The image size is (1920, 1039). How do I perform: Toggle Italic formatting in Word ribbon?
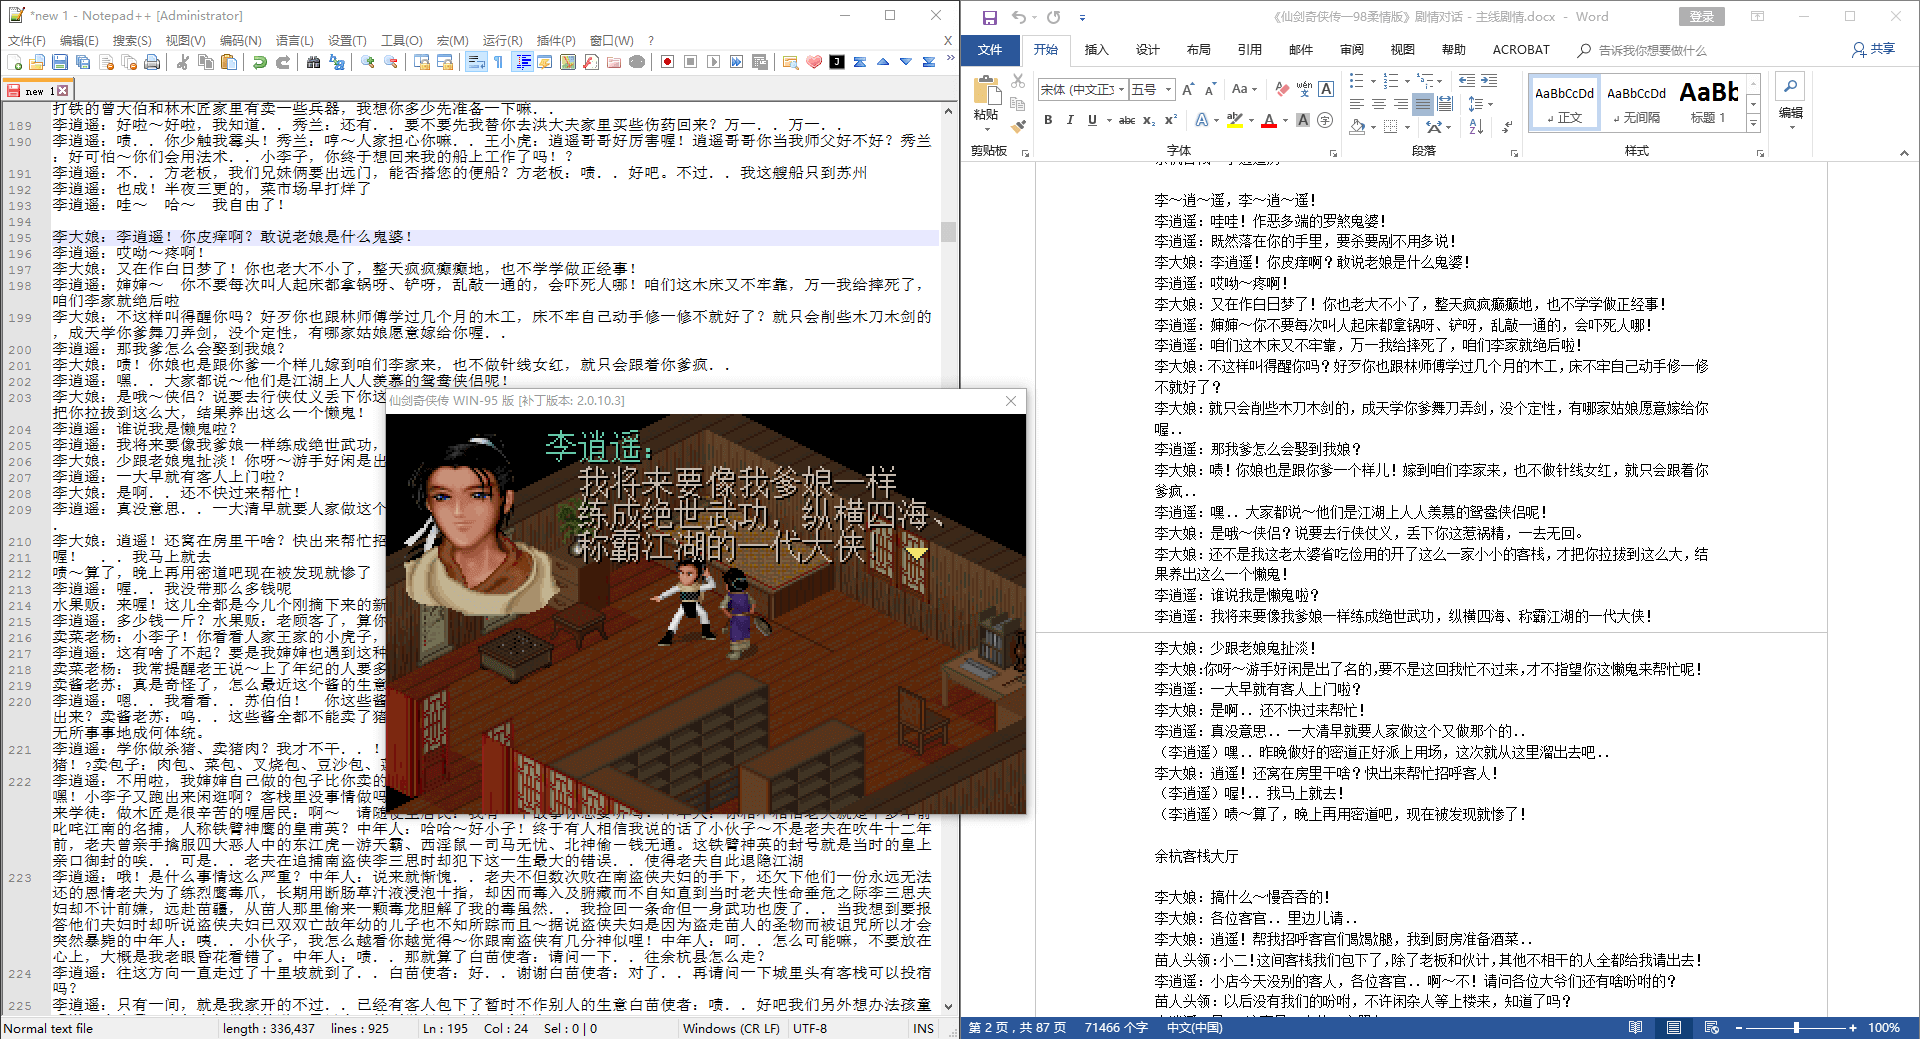coord(1070,120)
